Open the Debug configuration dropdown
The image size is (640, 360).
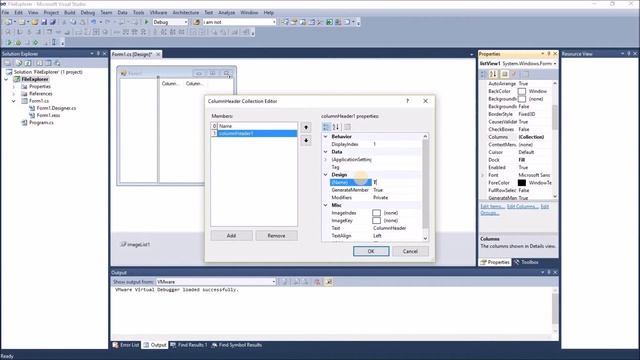(186, 22)
